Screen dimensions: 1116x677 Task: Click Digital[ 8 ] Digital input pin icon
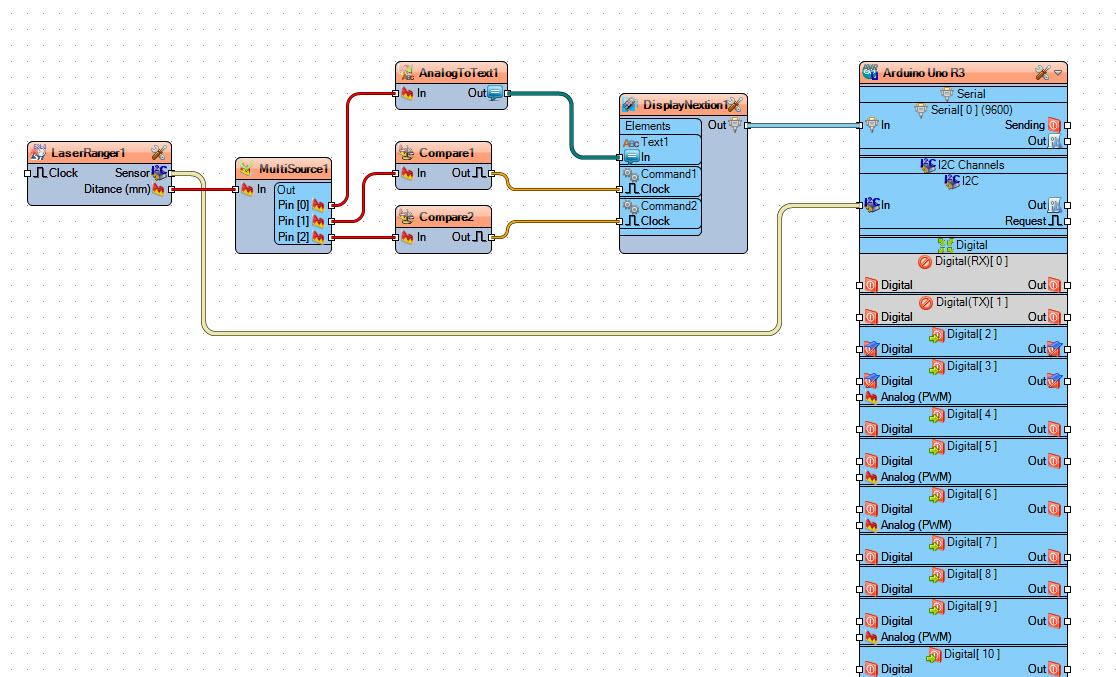[871, 589]
